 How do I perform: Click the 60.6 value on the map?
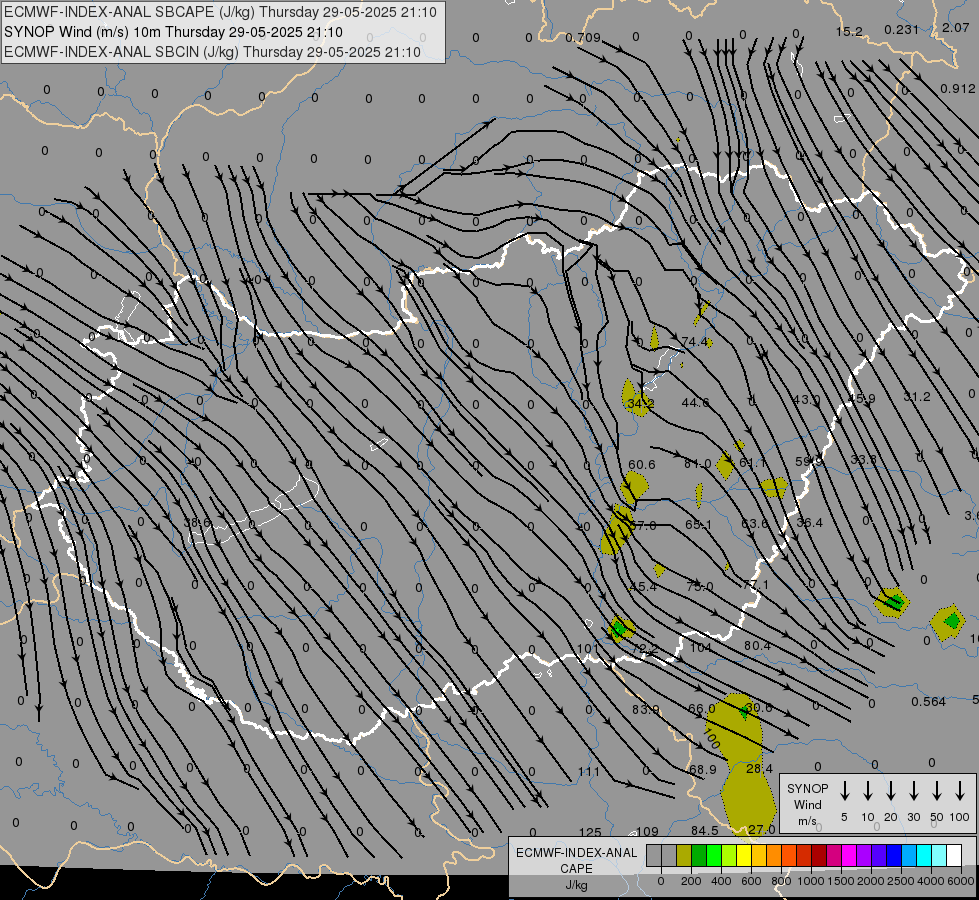pyautogui.click(x=642, y=465)
